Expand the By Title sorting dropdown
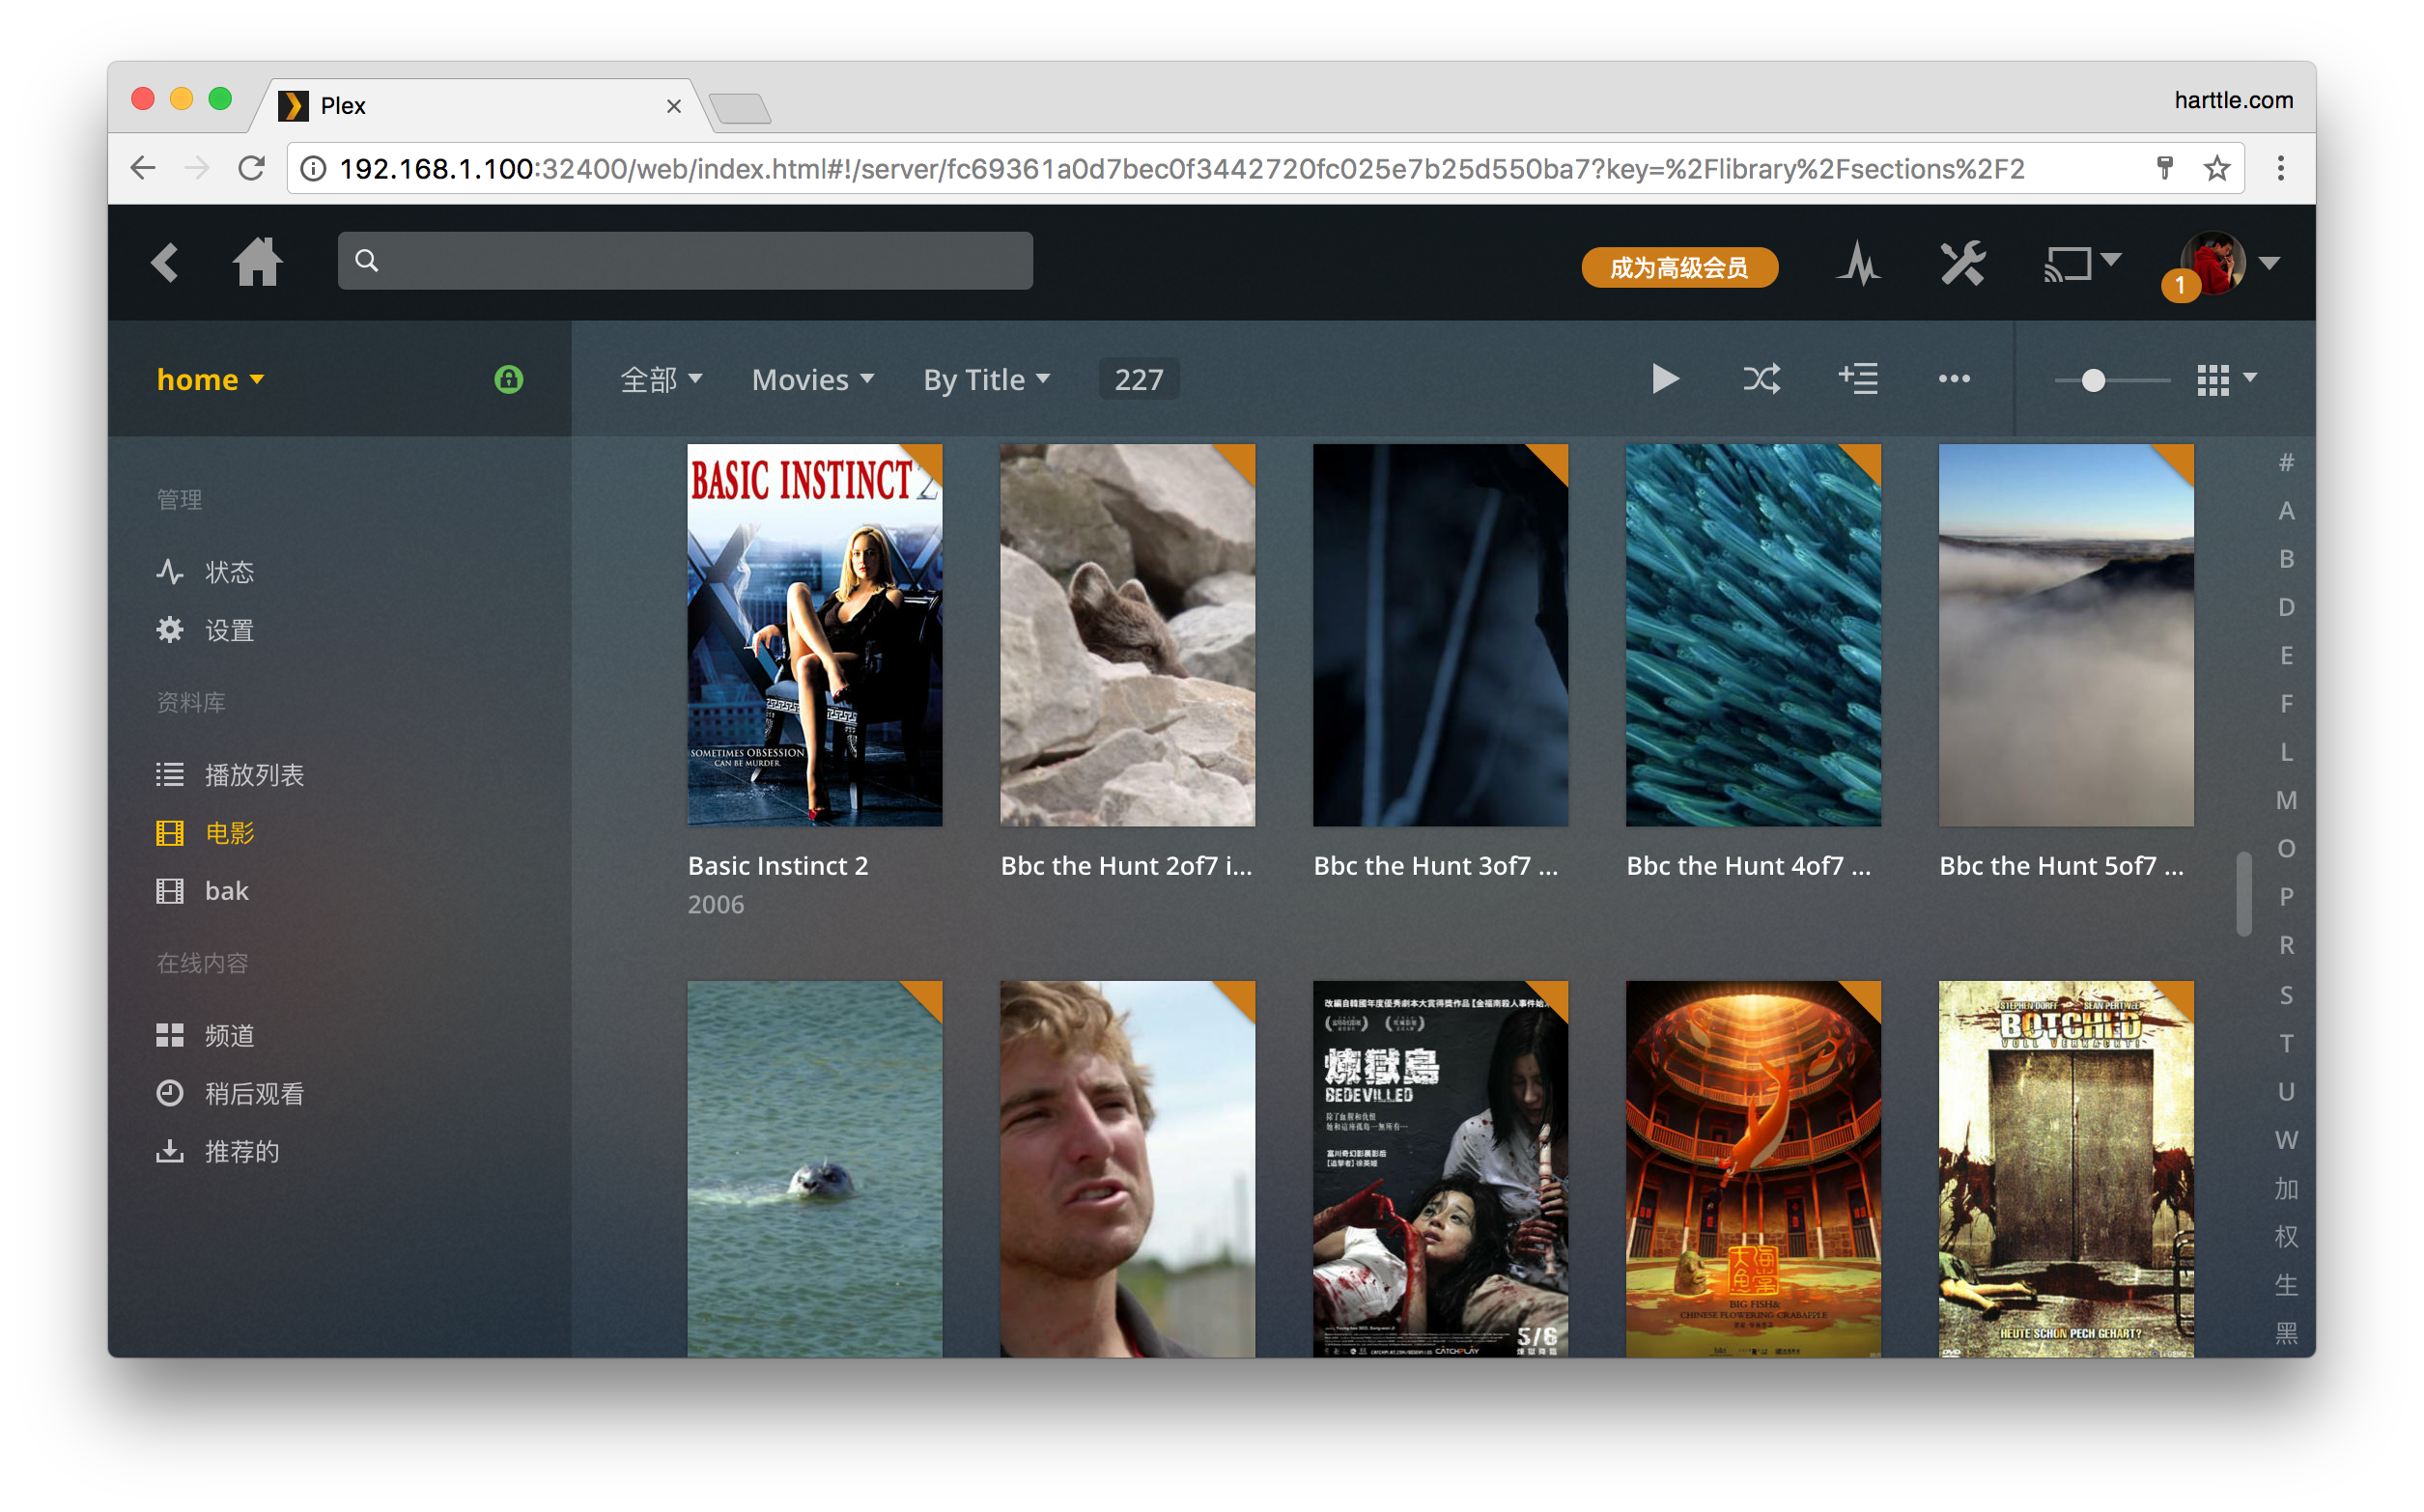 tap(986, 379)
